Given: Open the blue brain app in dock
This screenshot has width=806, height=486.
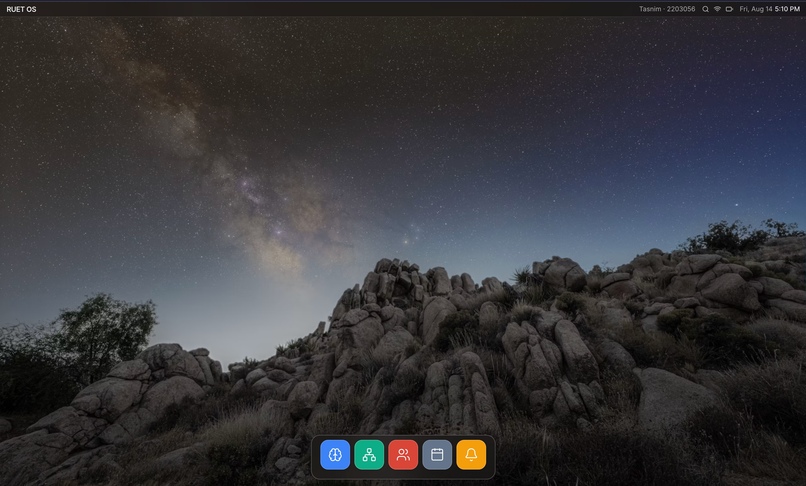Looking at the screenshot, I should tap(335, 455).
